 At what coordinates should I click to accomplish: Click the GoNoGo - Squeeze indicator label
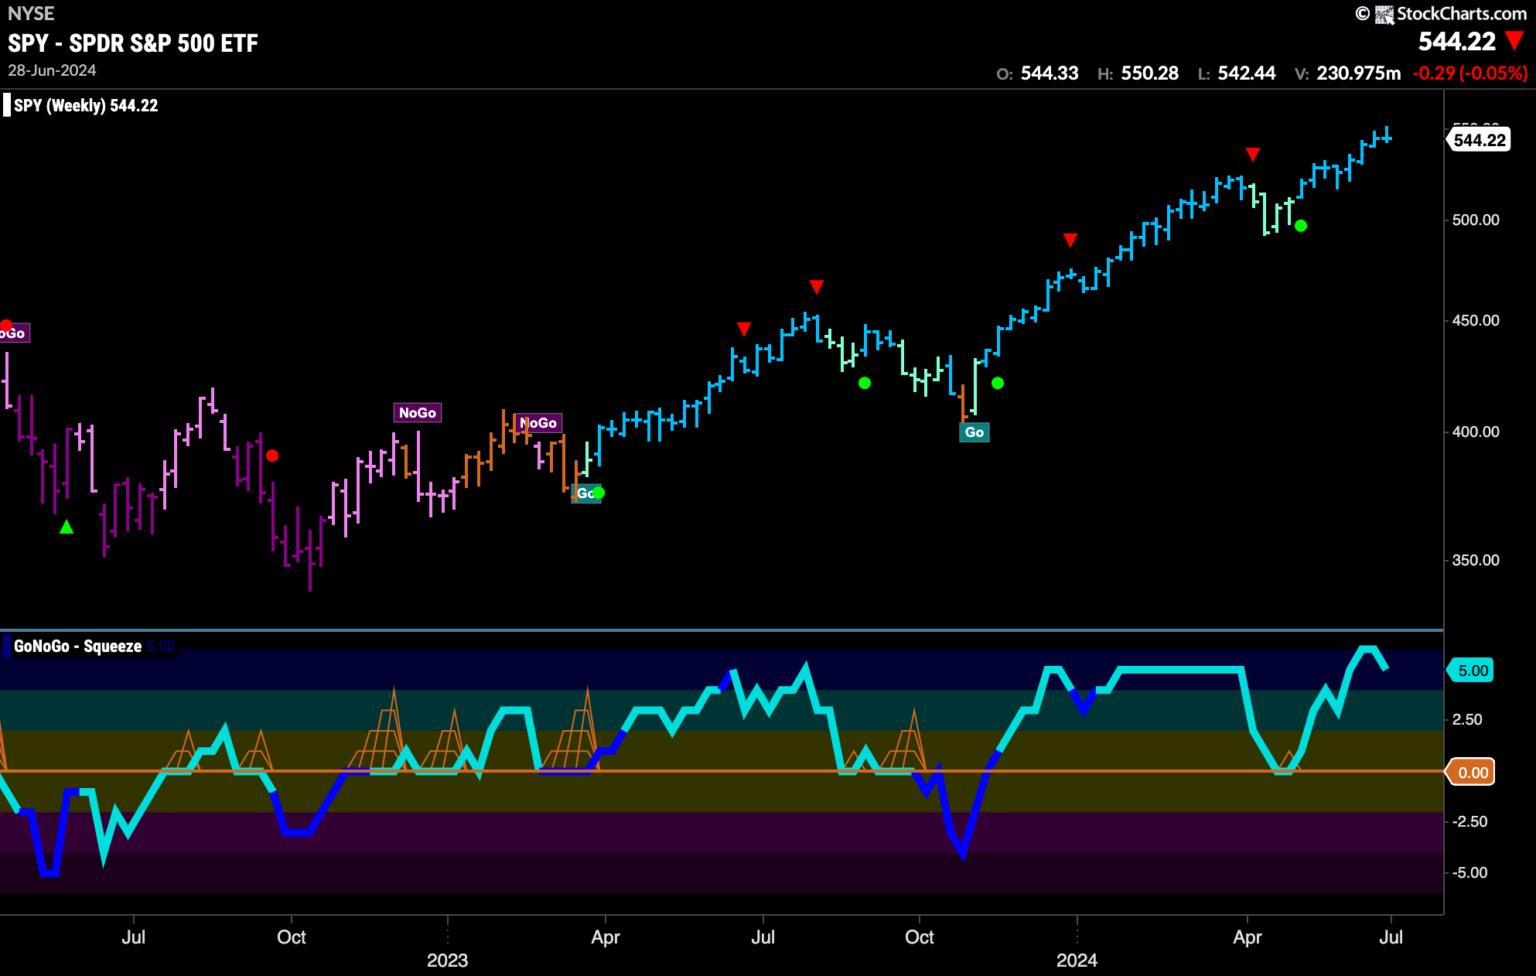point(77,647)
